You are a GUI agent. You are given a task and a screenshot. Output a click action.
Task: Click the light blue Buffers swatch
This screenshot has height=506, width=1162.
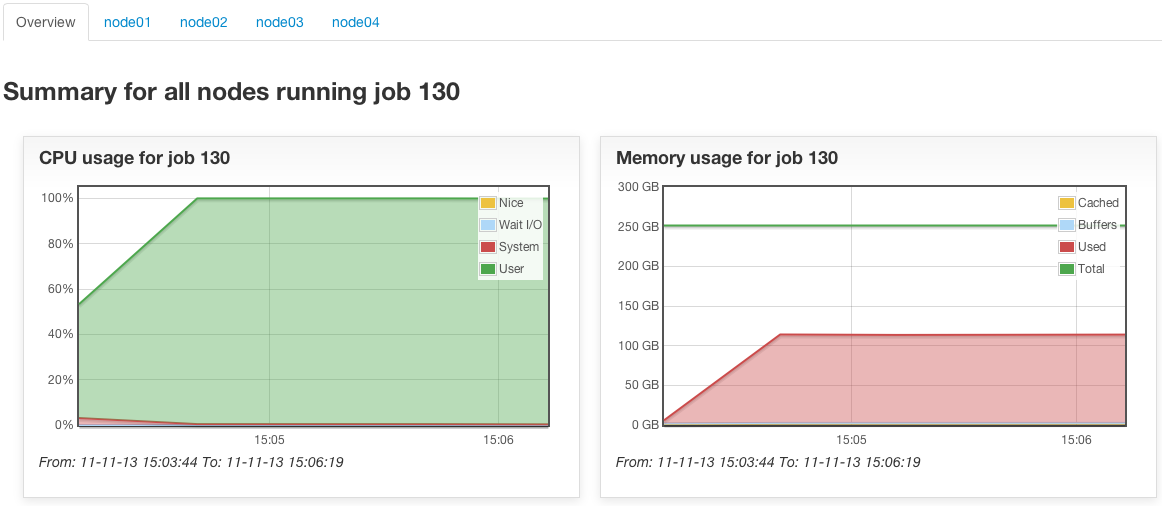coord(1066,225)
